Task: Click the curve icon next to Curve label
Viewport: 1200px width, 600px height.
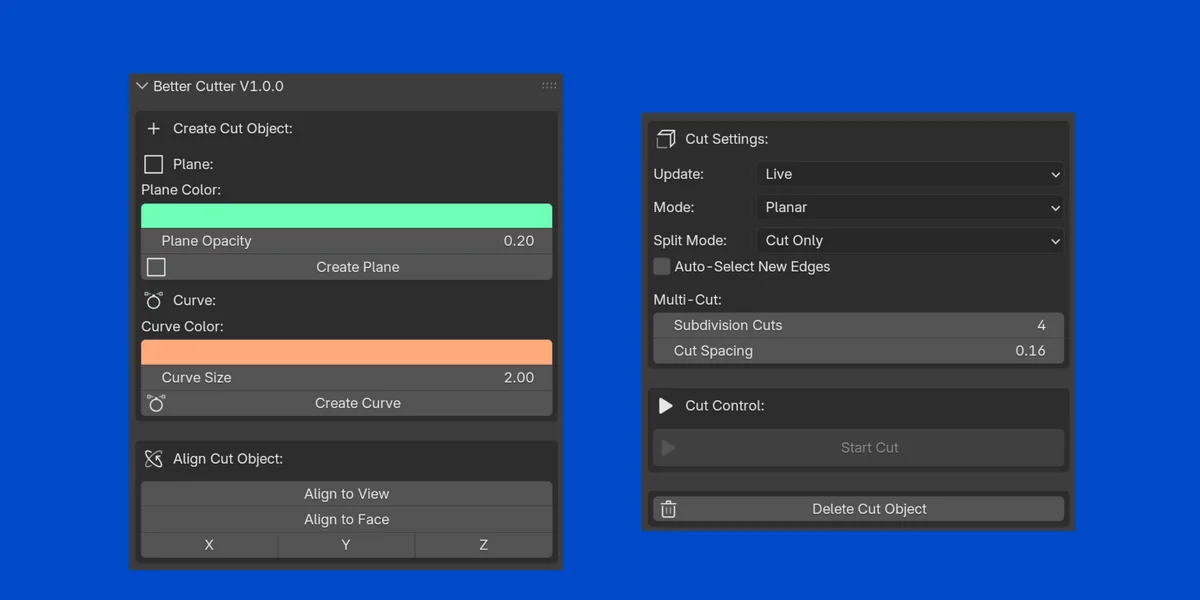Action: pyautogui.click(x=153, y=300)
